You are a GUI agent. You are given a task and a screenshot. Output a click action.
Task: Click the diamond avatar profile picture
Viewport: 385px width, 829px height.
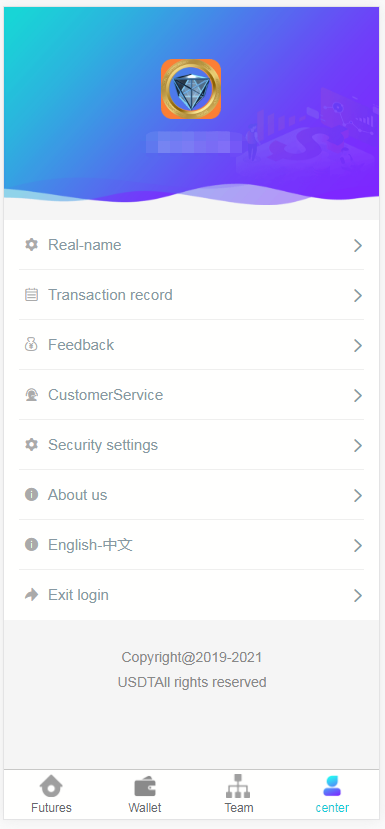click(191, 89)
